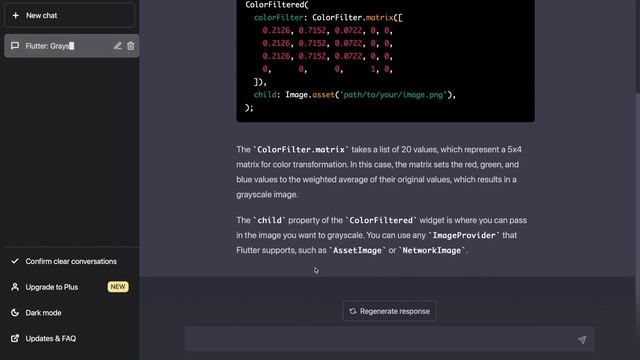Image resolution: width=640 pixels, height=360 pixels.
Task: Click the ColorFiltered( line in code block
Action: tap(277, 5)
